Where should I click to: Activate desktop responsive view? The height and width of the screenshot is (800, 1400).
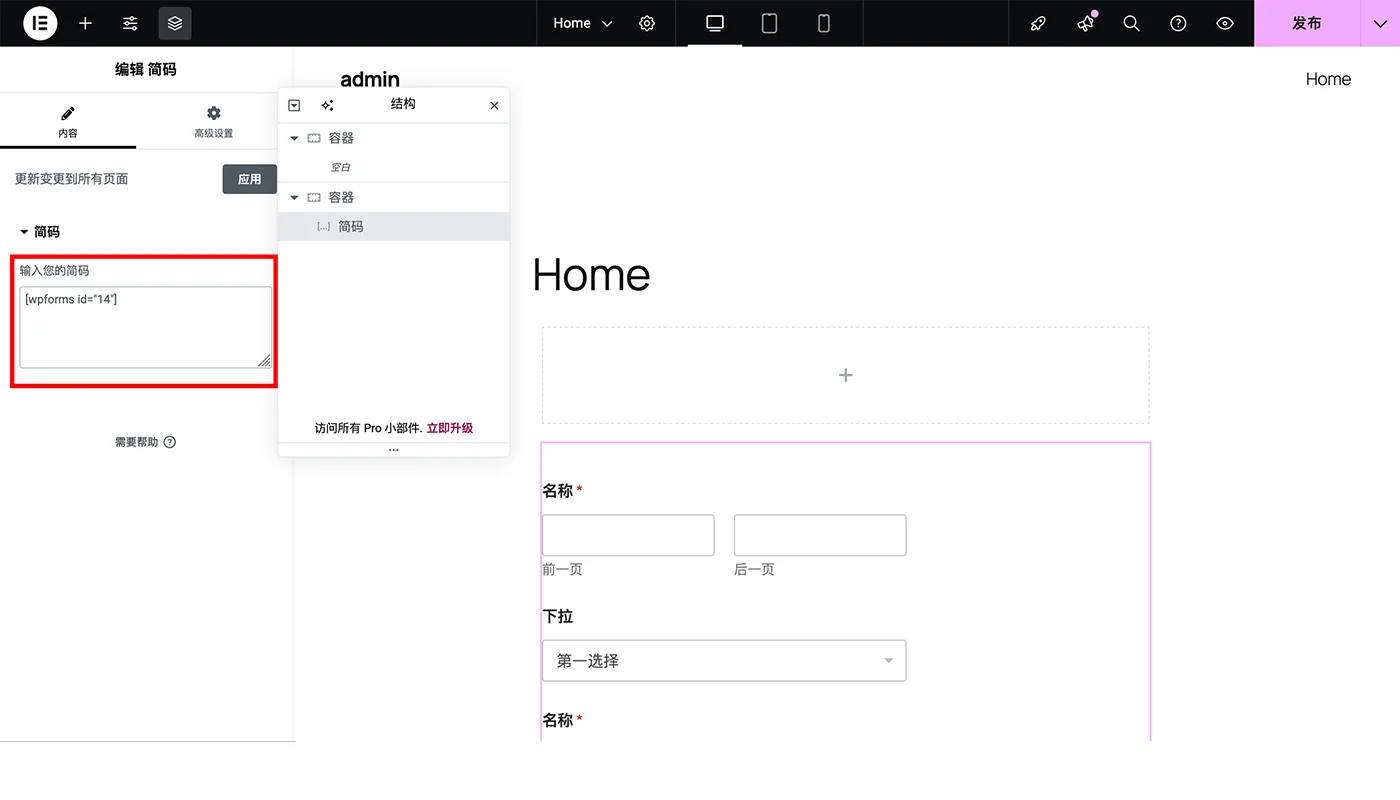(714, 22)
